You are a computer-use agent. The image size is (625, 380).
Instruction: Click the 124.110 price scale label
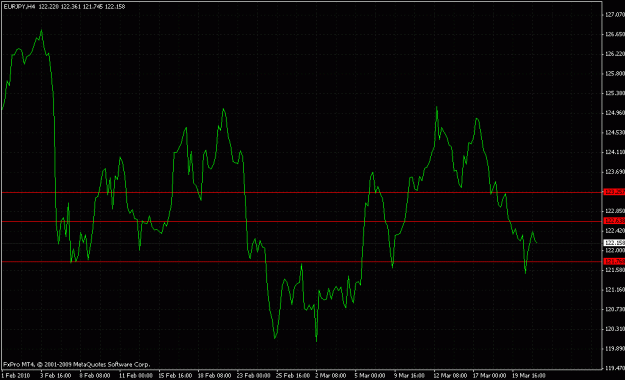pos(615,152)
